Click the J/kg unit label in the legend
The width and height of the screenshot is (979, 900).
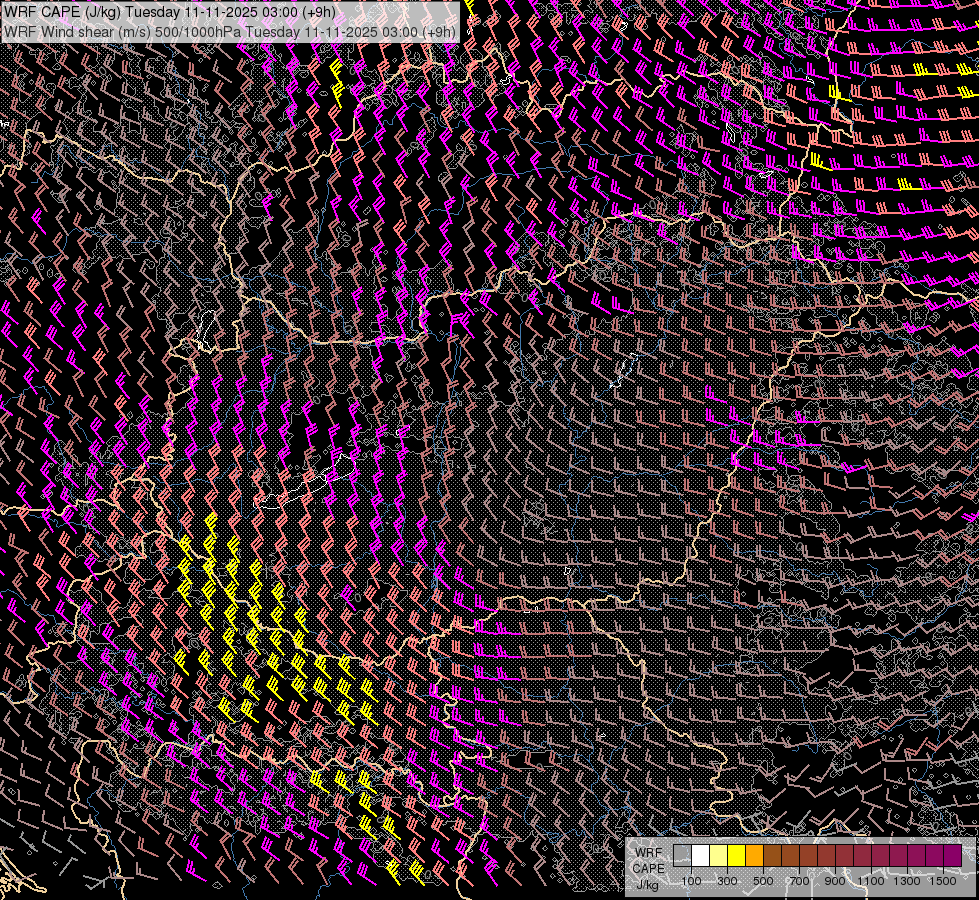click(647, 884)
